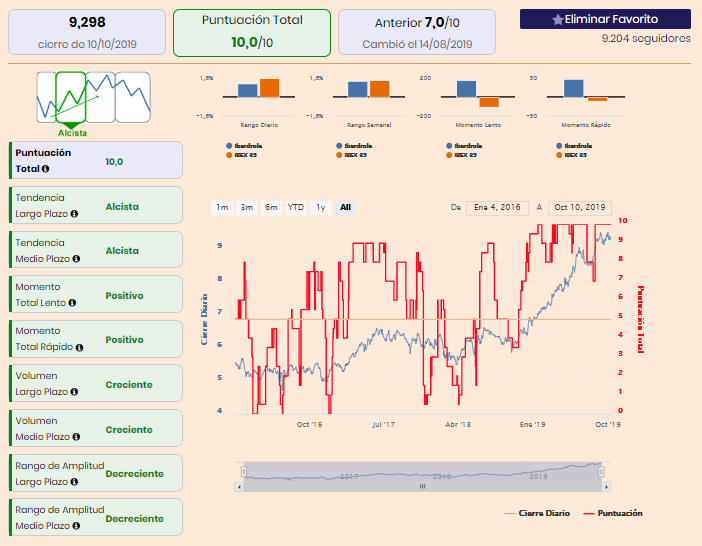
Task: Click Decreciente value of Rango de Amplitud Medio Plazo
Action: coord(135,519)
